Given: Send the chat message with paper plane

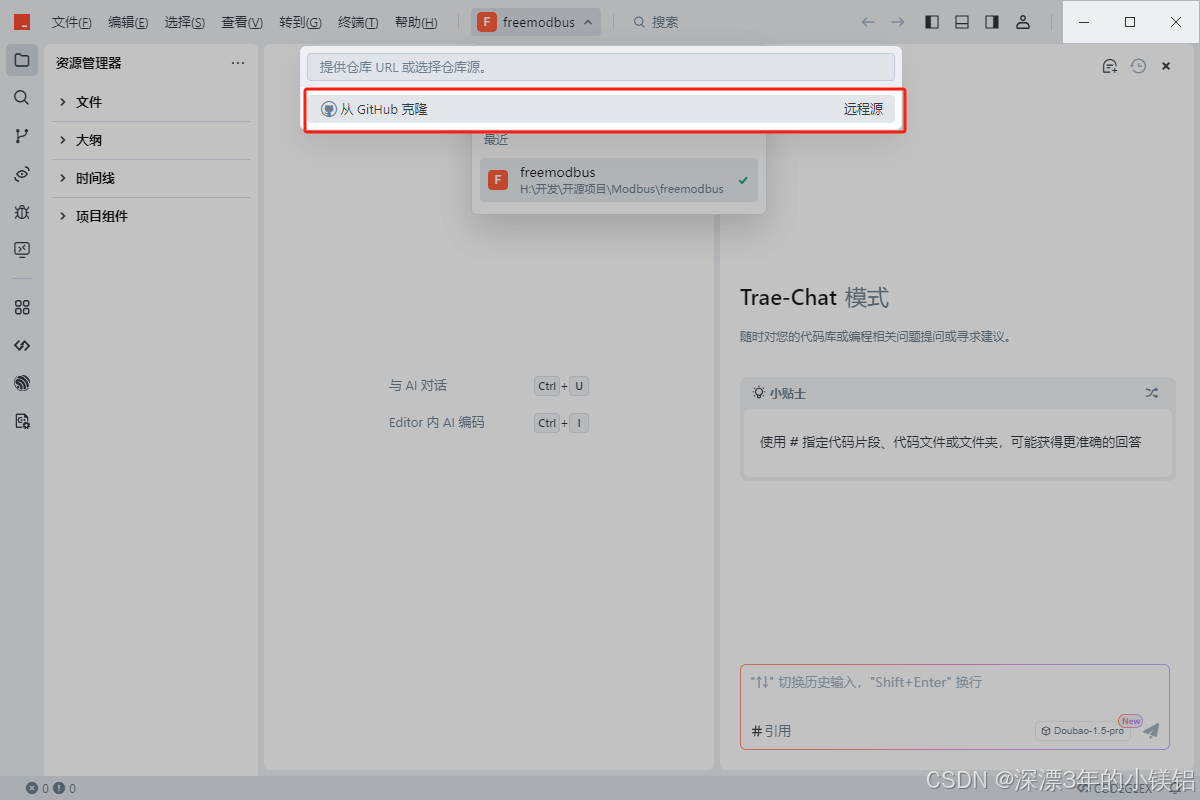Looking at the screenshot, I should [1151, 731].
